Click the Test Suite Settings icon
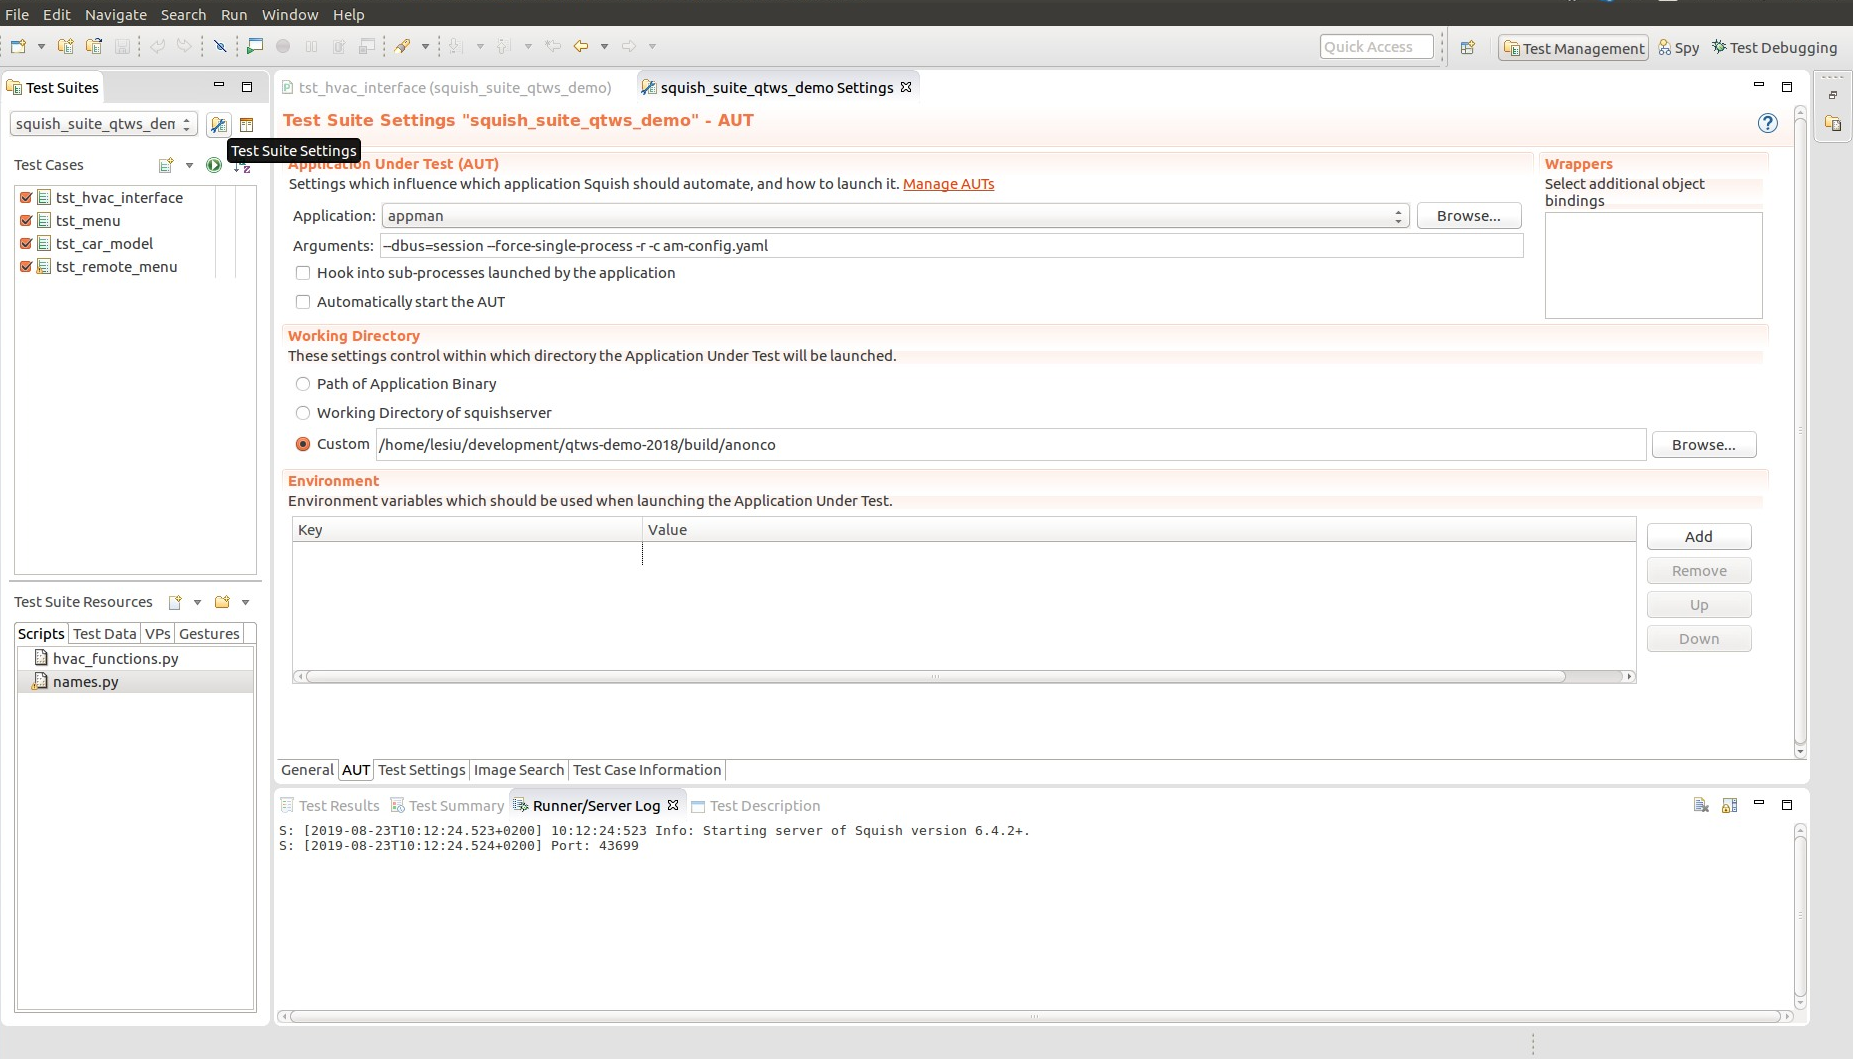Viewport: 1853px width, 1059px height. tap(218, 125)
